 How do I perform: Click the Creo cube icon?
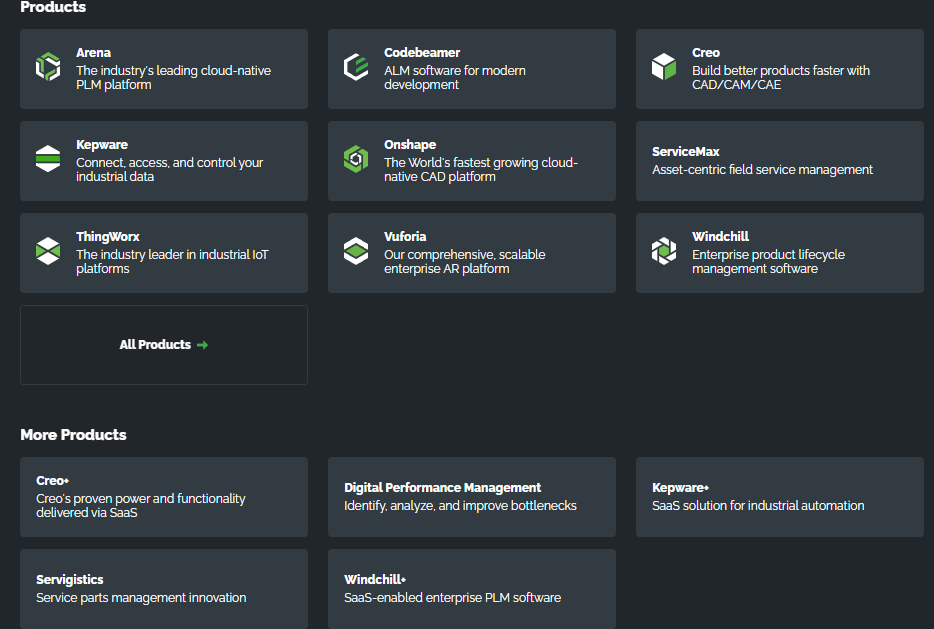[664, 68]
